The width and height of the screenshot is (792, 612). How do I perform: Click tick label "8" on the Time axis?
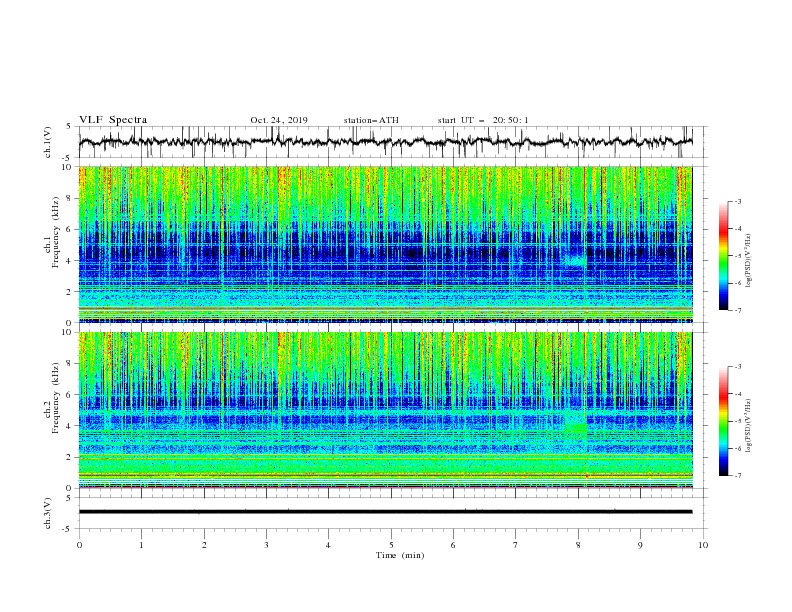coord(578,545)
